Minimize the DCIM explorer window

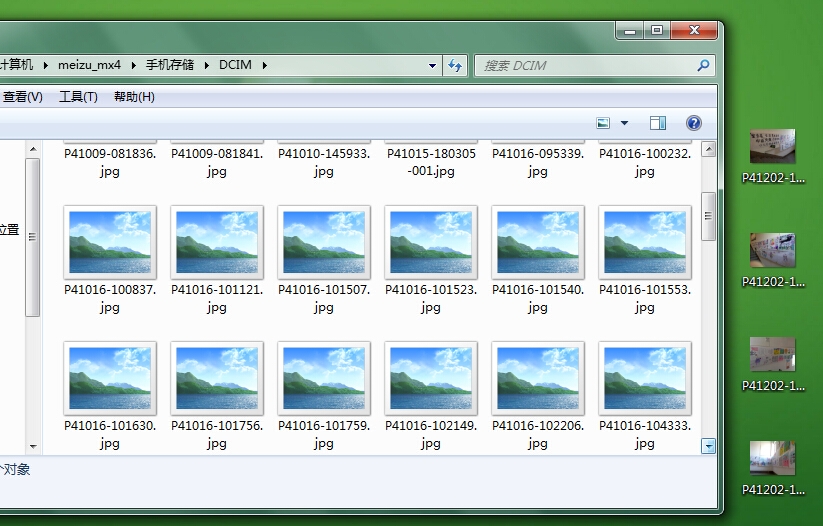630,30
